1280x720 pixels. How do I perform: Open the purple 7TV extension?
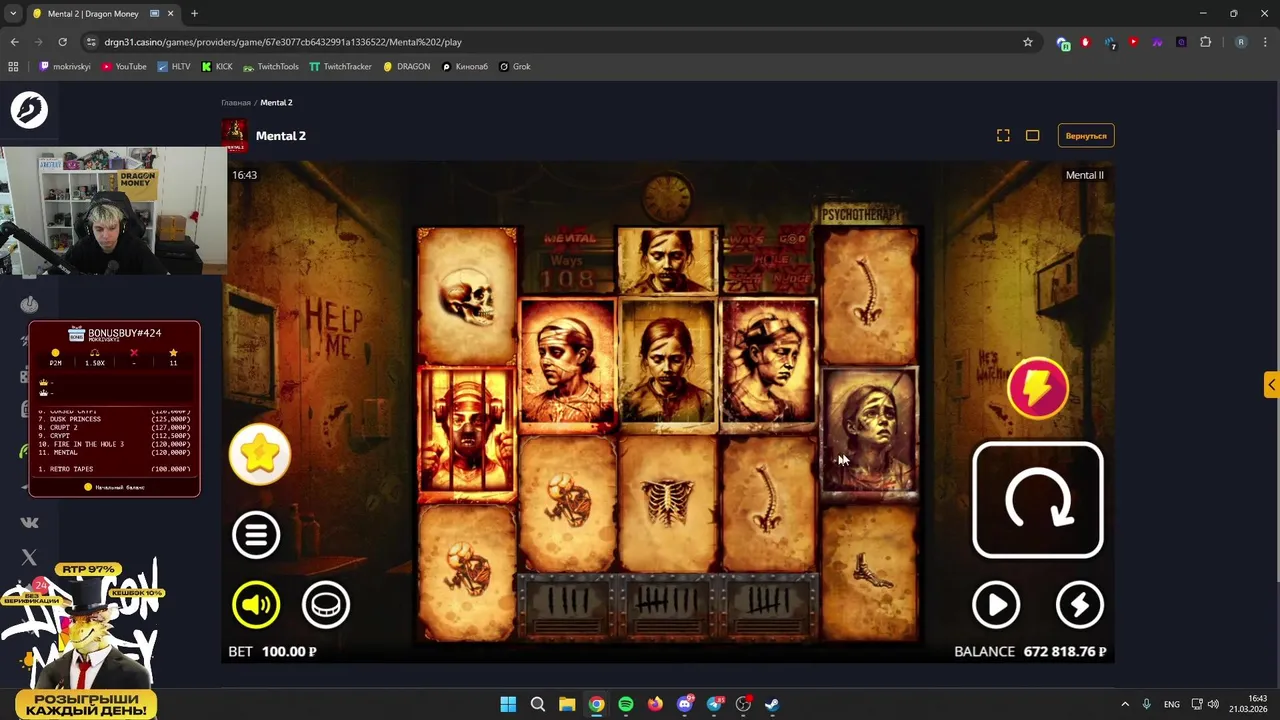(x=1157, y=42)
